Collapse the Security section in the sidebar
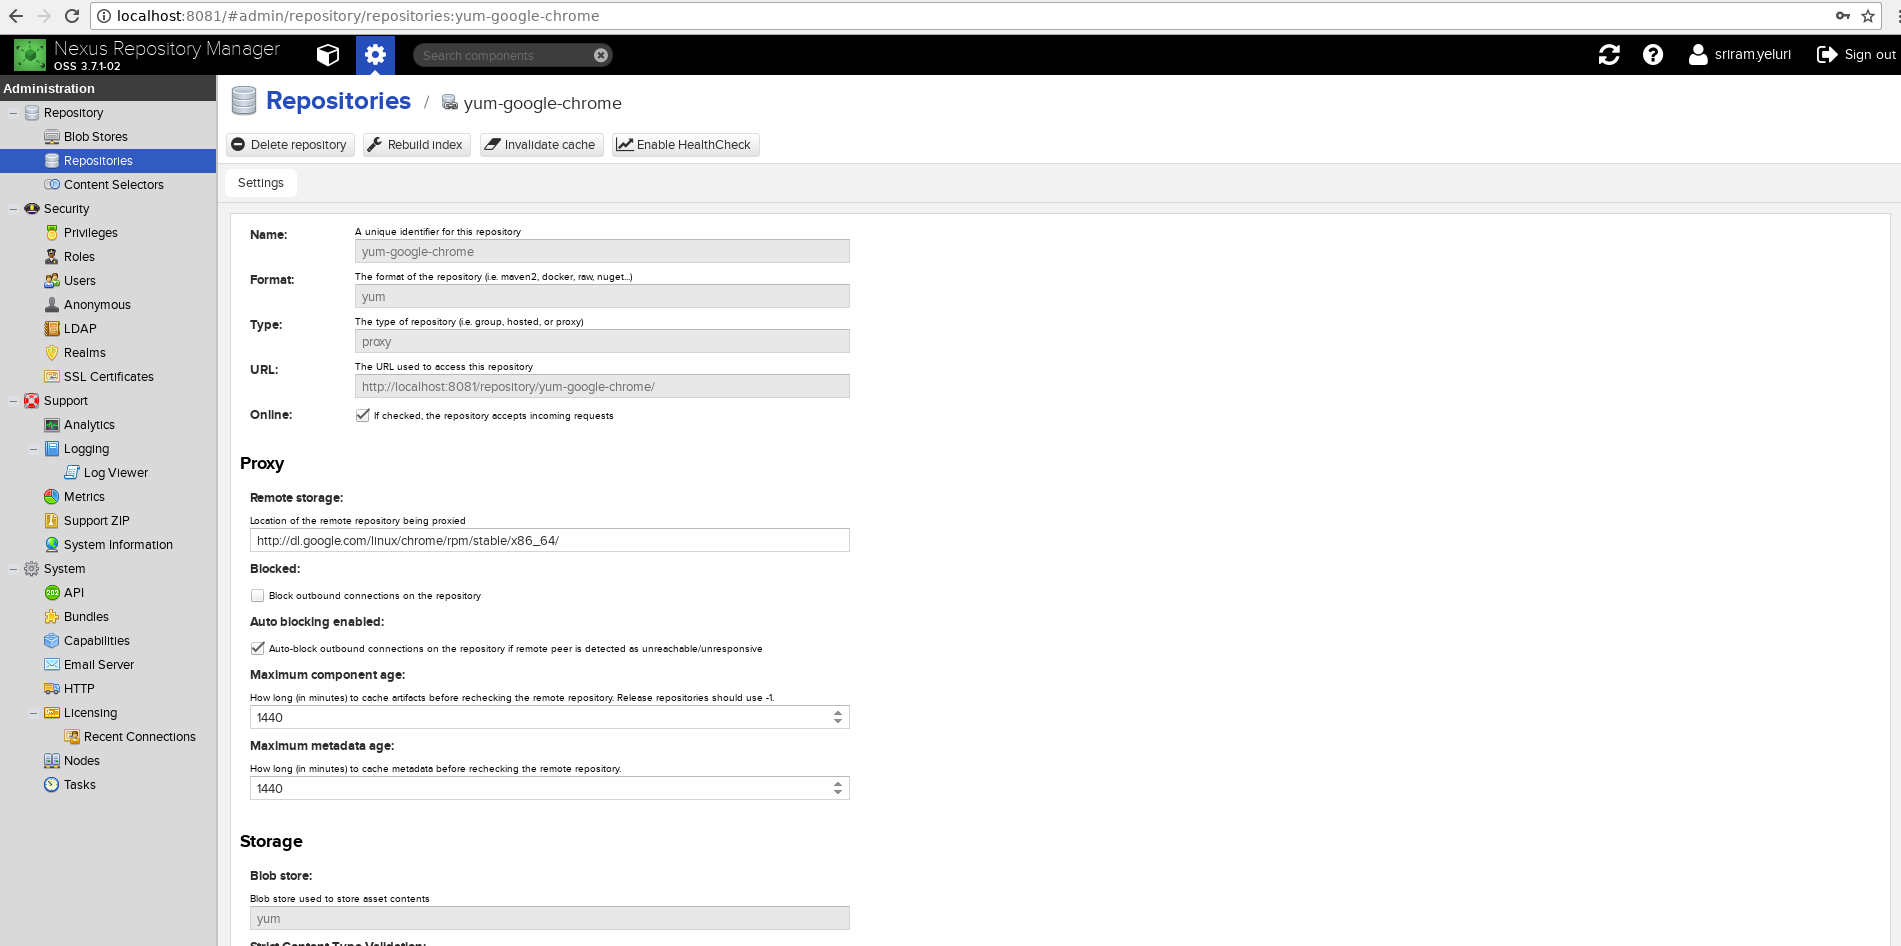 point(12,208)
